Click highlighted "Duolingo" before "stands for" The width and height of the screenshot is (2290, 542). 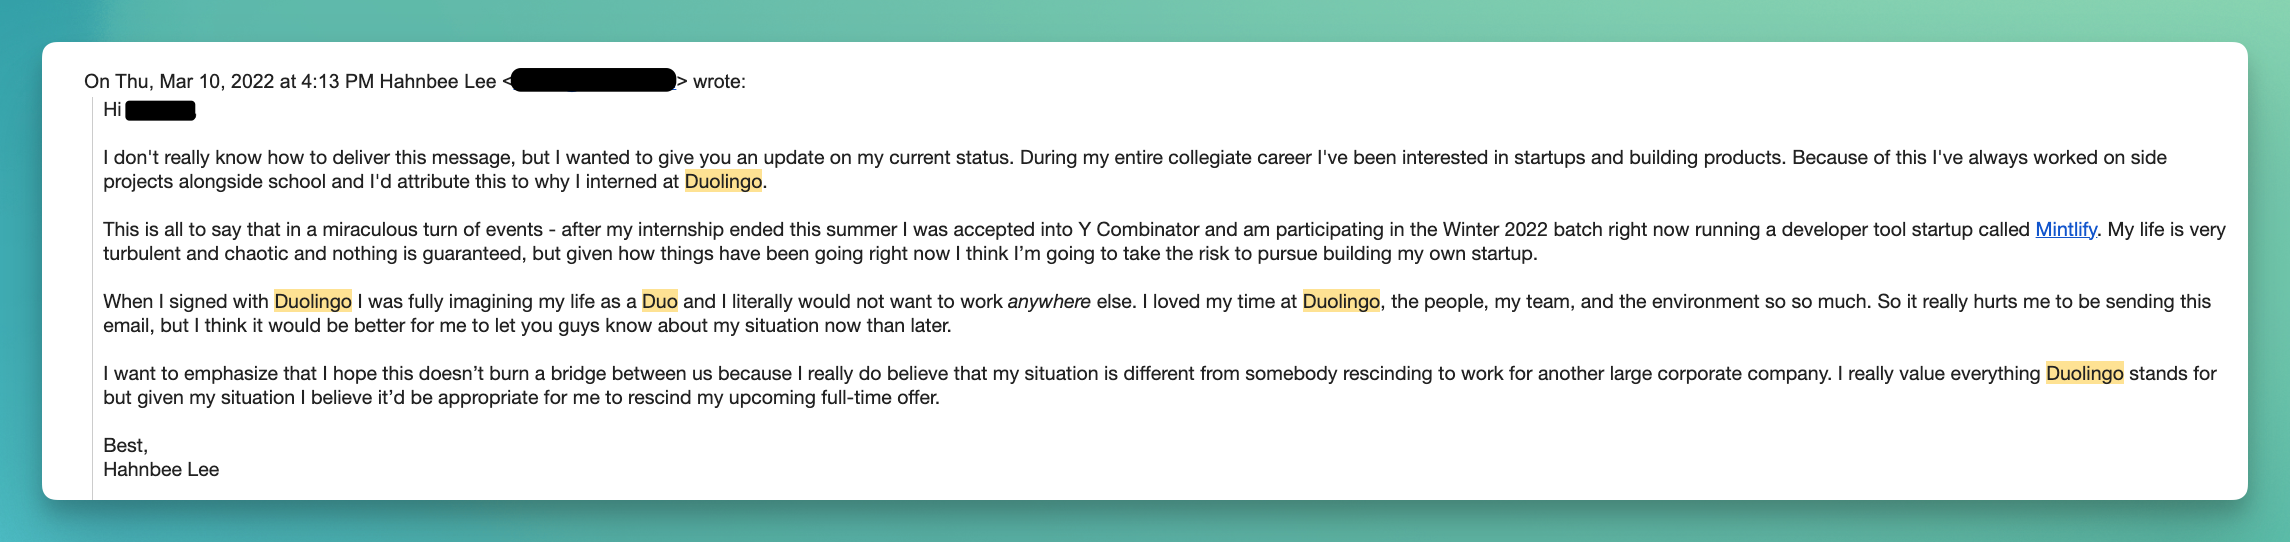(2084, 373)
